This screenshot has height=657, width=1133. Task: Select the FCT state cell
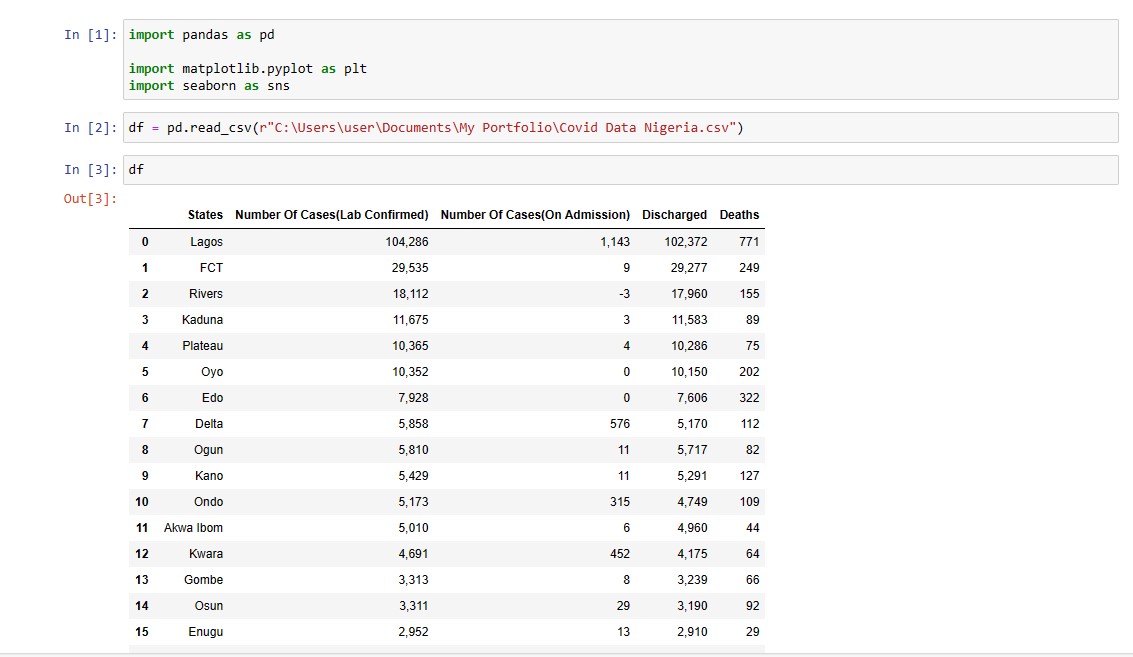coord(212,268)
